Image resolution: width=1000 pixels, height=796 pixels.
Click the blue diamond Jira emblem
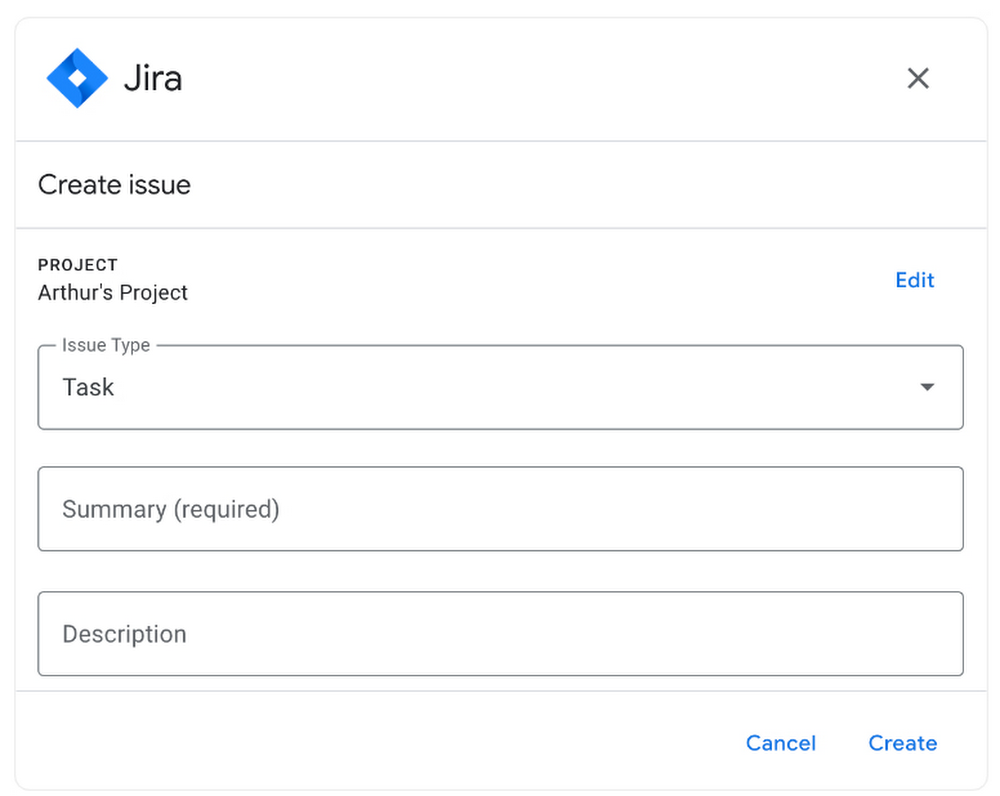click(79, 77)
